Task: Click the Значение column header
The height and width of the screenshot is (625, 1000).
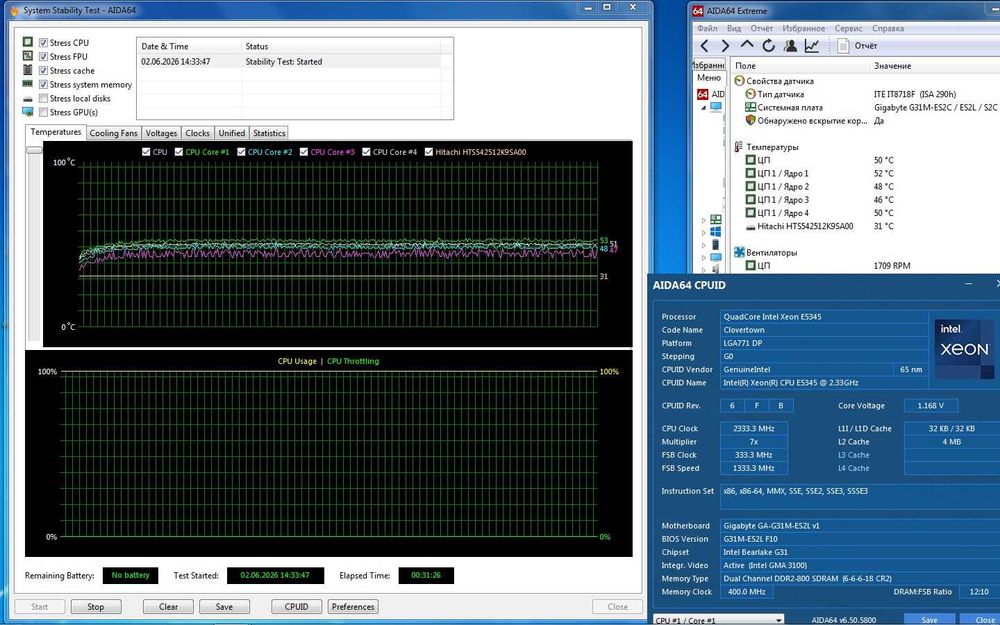Action: (934, 66)
